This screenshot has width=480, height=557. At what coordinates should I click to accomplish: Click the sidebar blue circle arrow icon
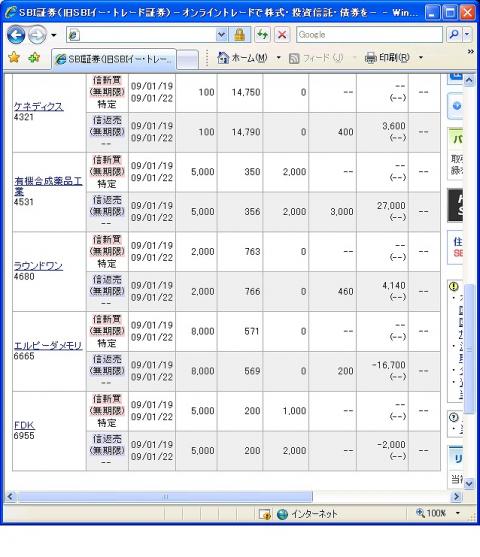[457, 106]
